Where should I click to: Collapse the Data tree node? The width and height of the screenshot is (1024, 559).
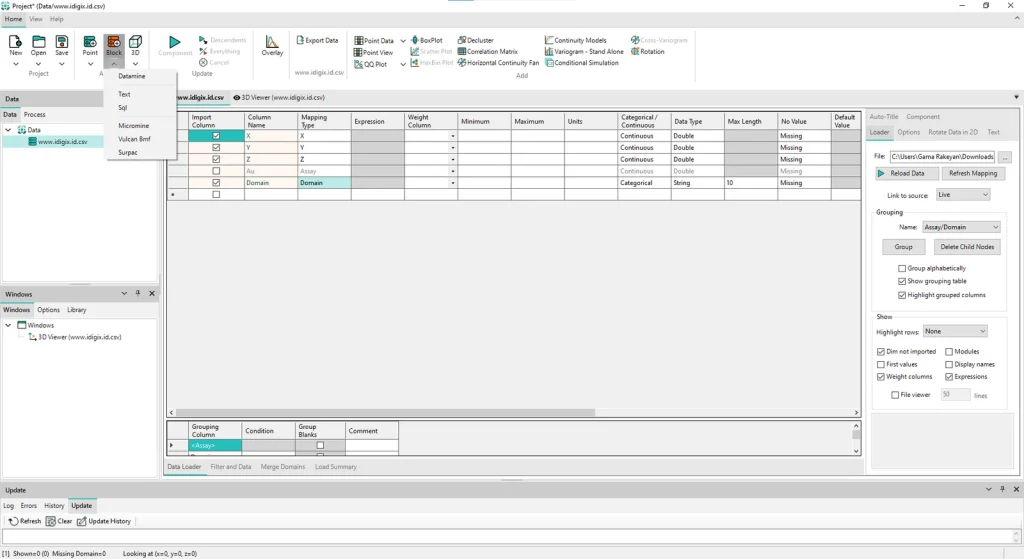pyautogui.click(x=8, y=130)
